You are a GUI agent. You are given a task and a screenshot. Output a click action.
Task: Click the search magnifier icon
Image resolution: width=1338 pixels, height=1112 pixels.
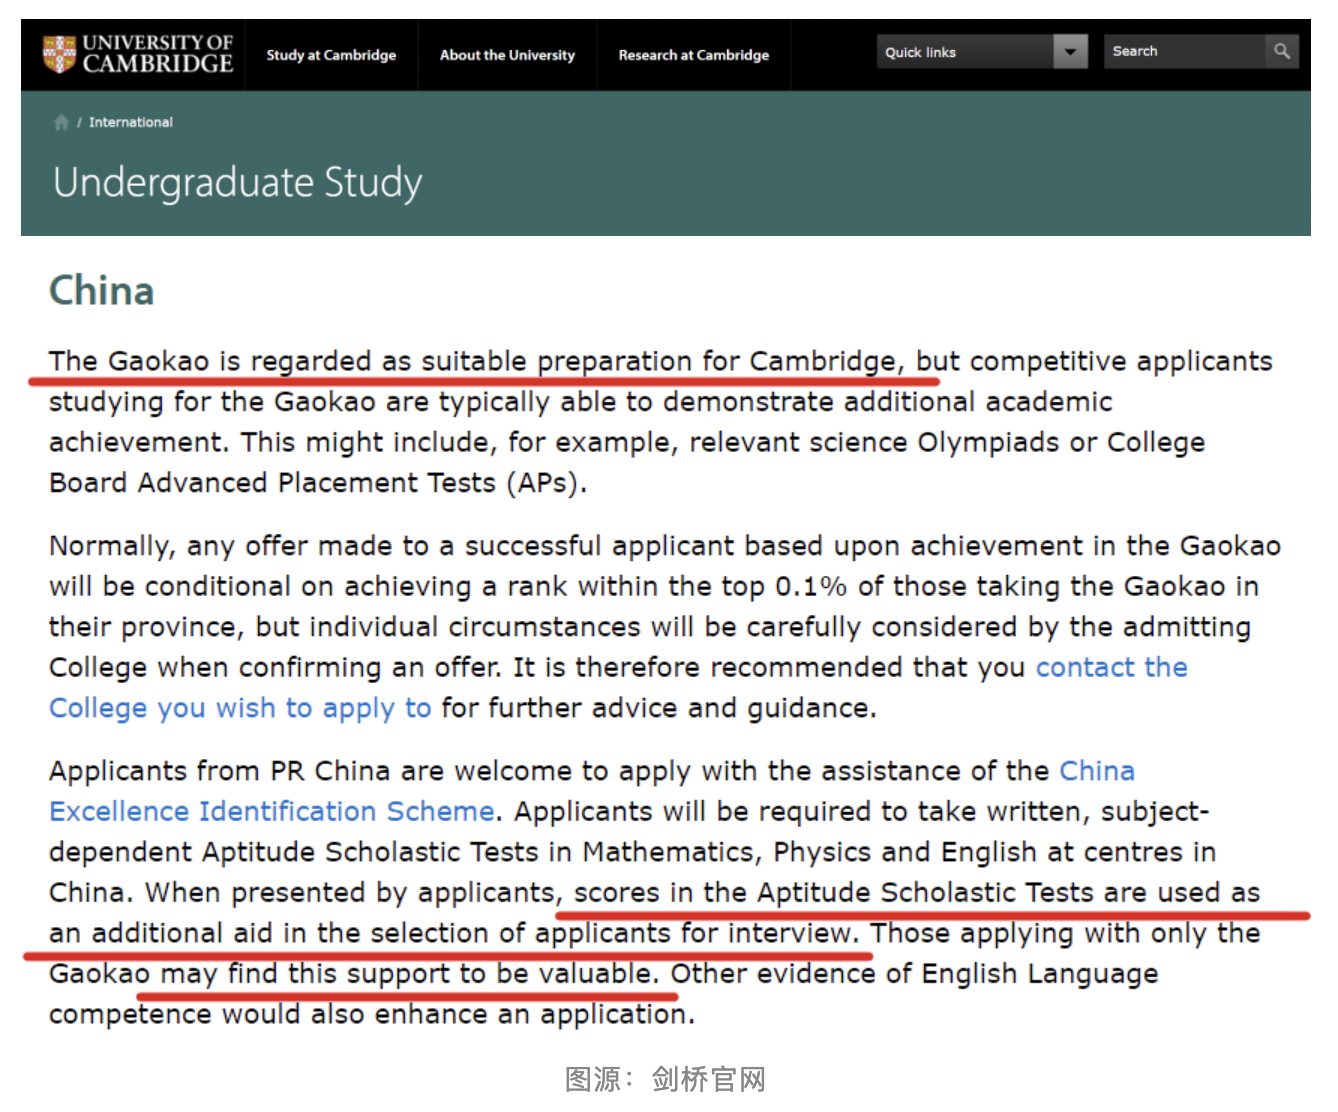(1281, 51)
